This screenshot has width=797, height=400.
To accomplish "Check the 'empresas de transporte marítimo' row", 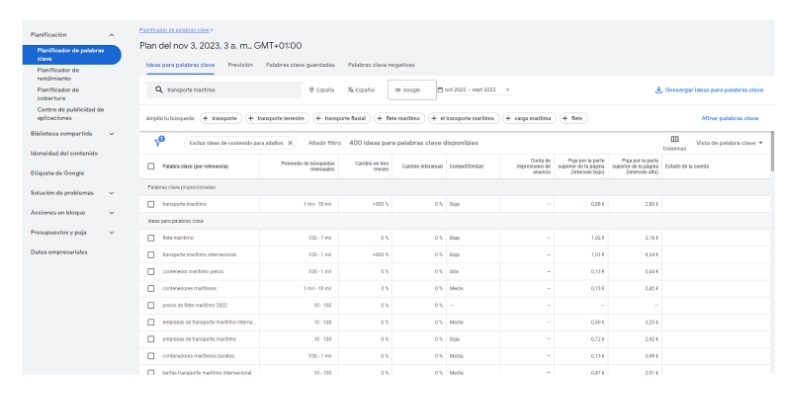I will click(150, 339).
